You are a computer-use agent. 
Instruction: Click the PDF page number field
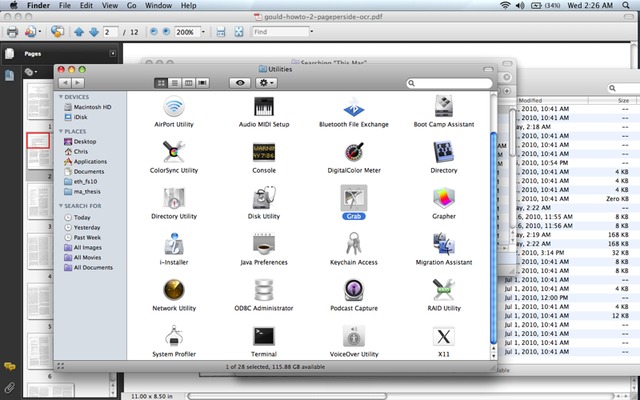(110, 32)
